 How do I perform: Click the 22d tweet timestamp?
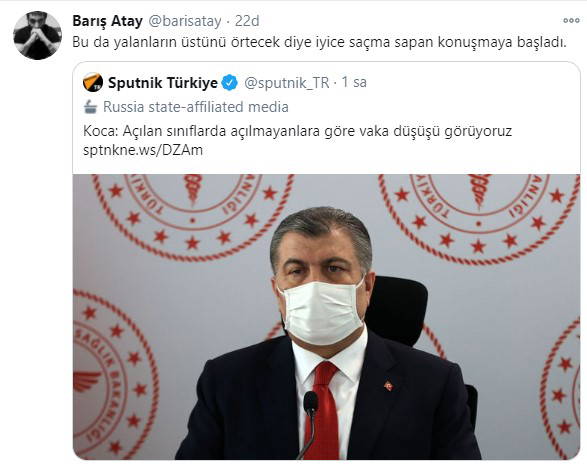click(x=247, y=21)
